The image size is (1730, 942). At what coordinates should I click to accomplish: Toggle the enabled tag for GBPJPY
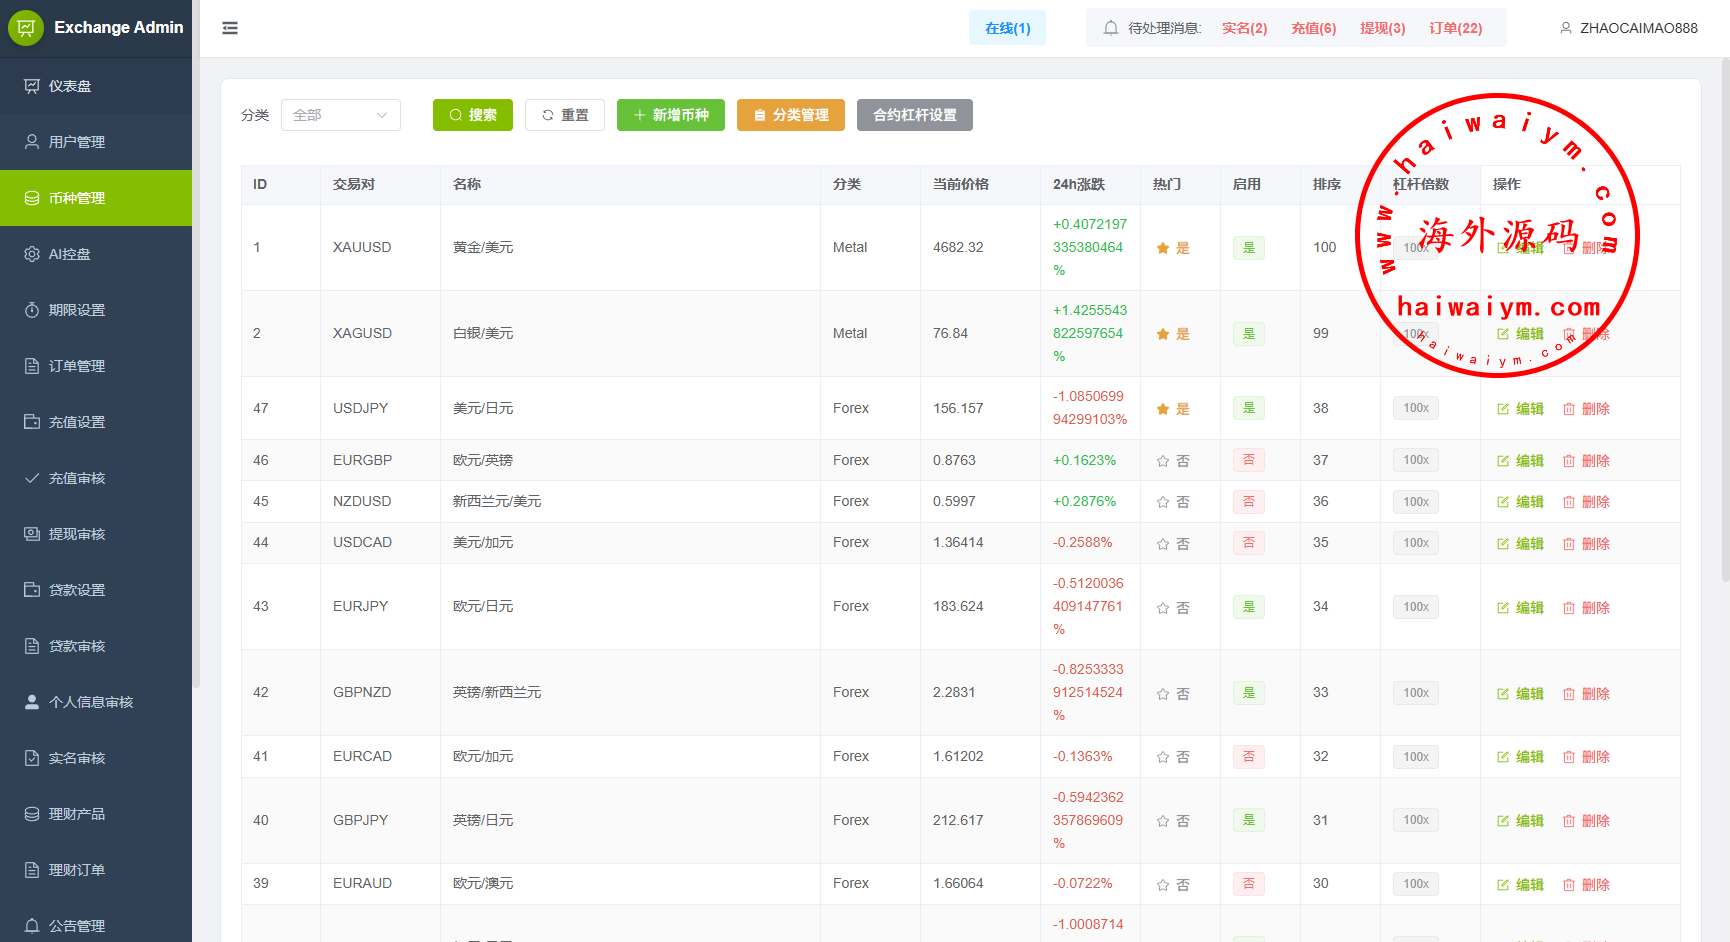(1249, 820)
